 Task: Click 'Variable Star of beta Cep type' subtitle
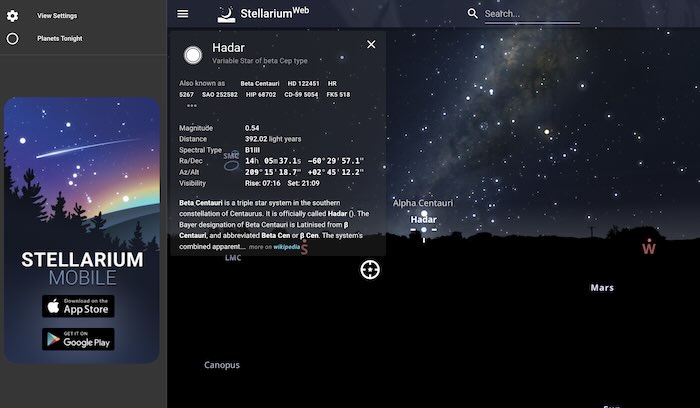(259, 61)
